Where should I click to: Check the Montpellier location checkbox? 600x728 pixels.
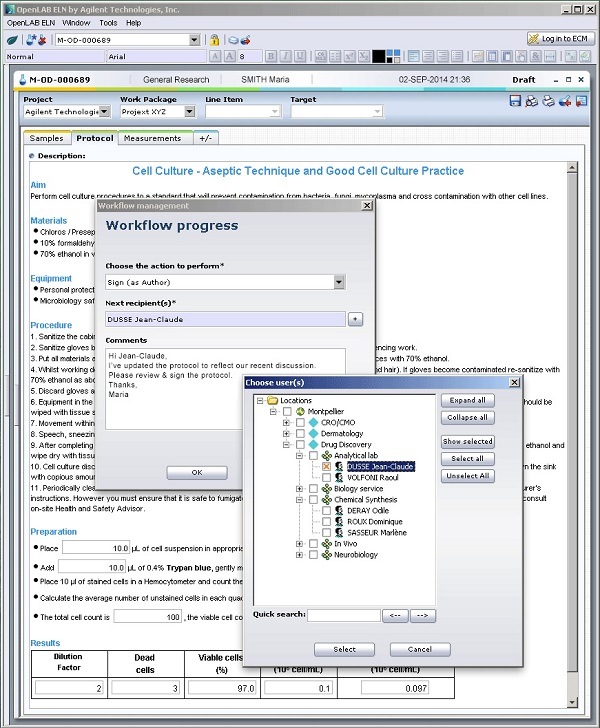point(287,411)
